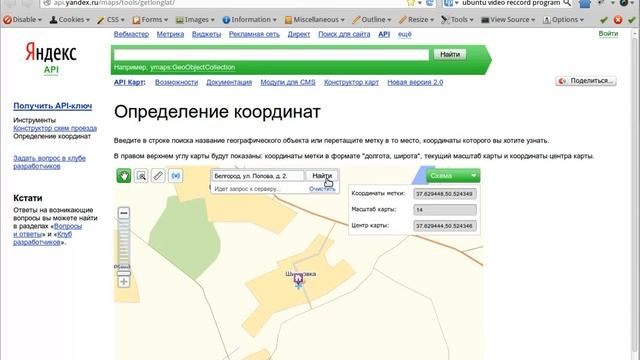
Task: Click the page vertical scrollbar
Action: point(635,194)
